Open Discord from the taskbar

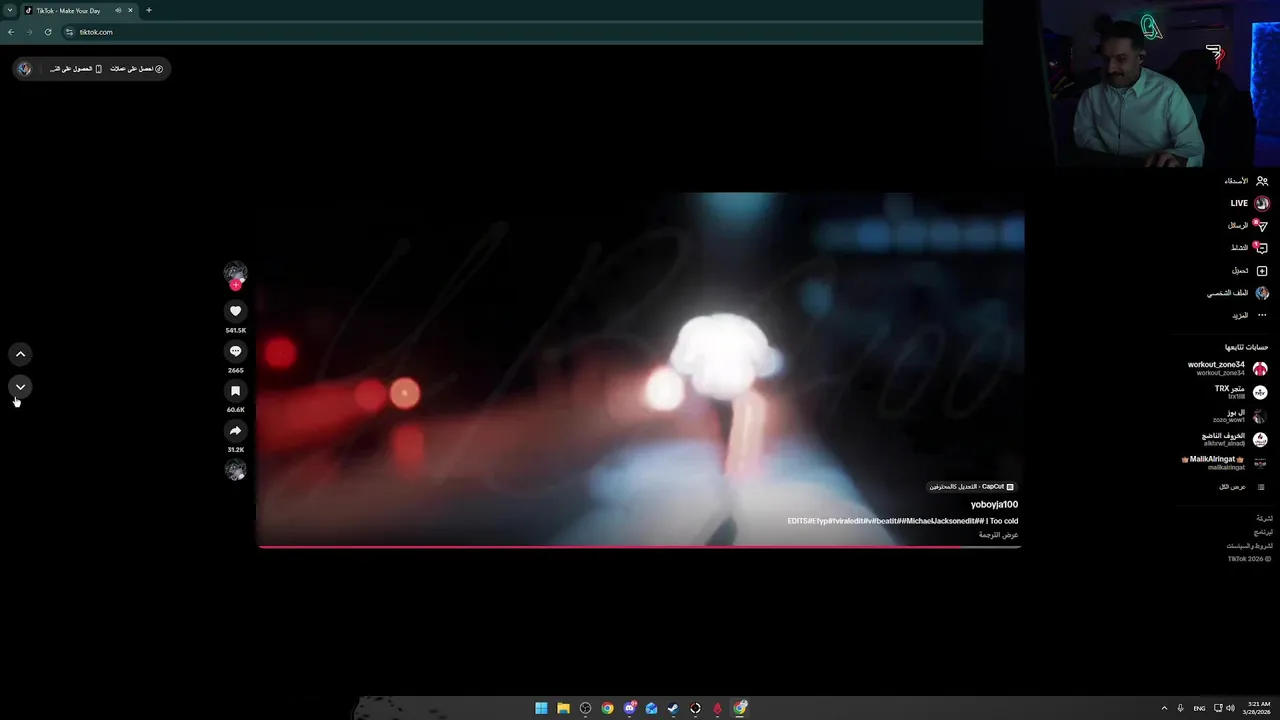click(629, 708)
